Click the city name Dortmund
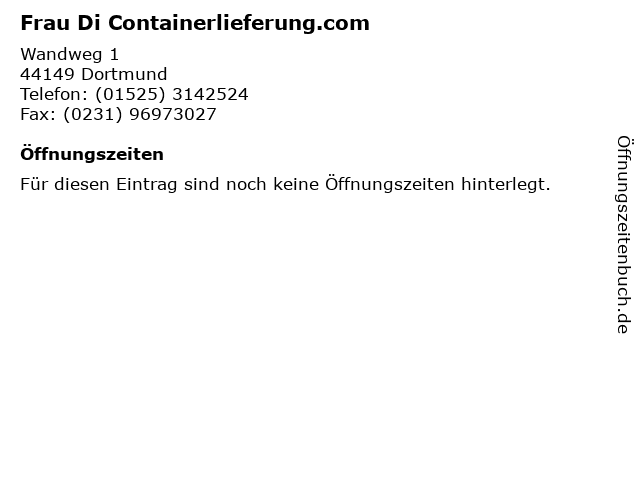Image resolution: width=640 pixels, height=480 pixels. 124,74
